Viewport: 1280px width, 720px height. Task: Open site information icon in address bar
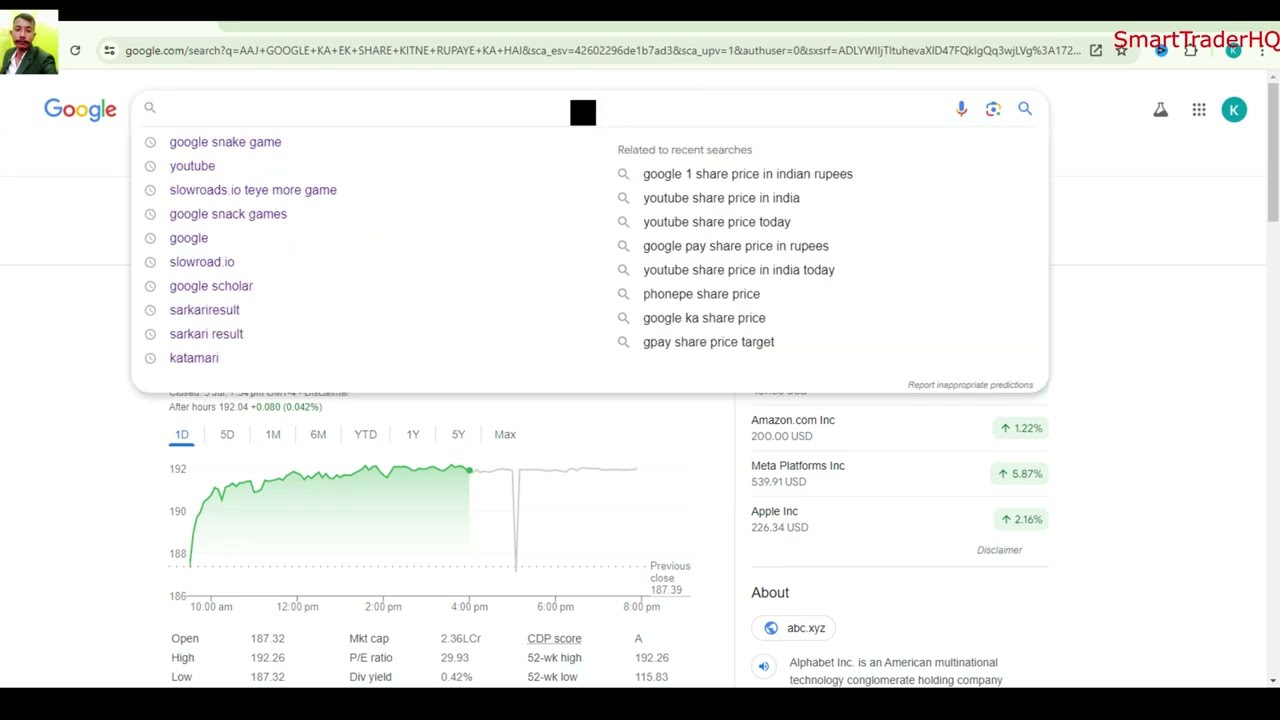click(x=109, y=50)
